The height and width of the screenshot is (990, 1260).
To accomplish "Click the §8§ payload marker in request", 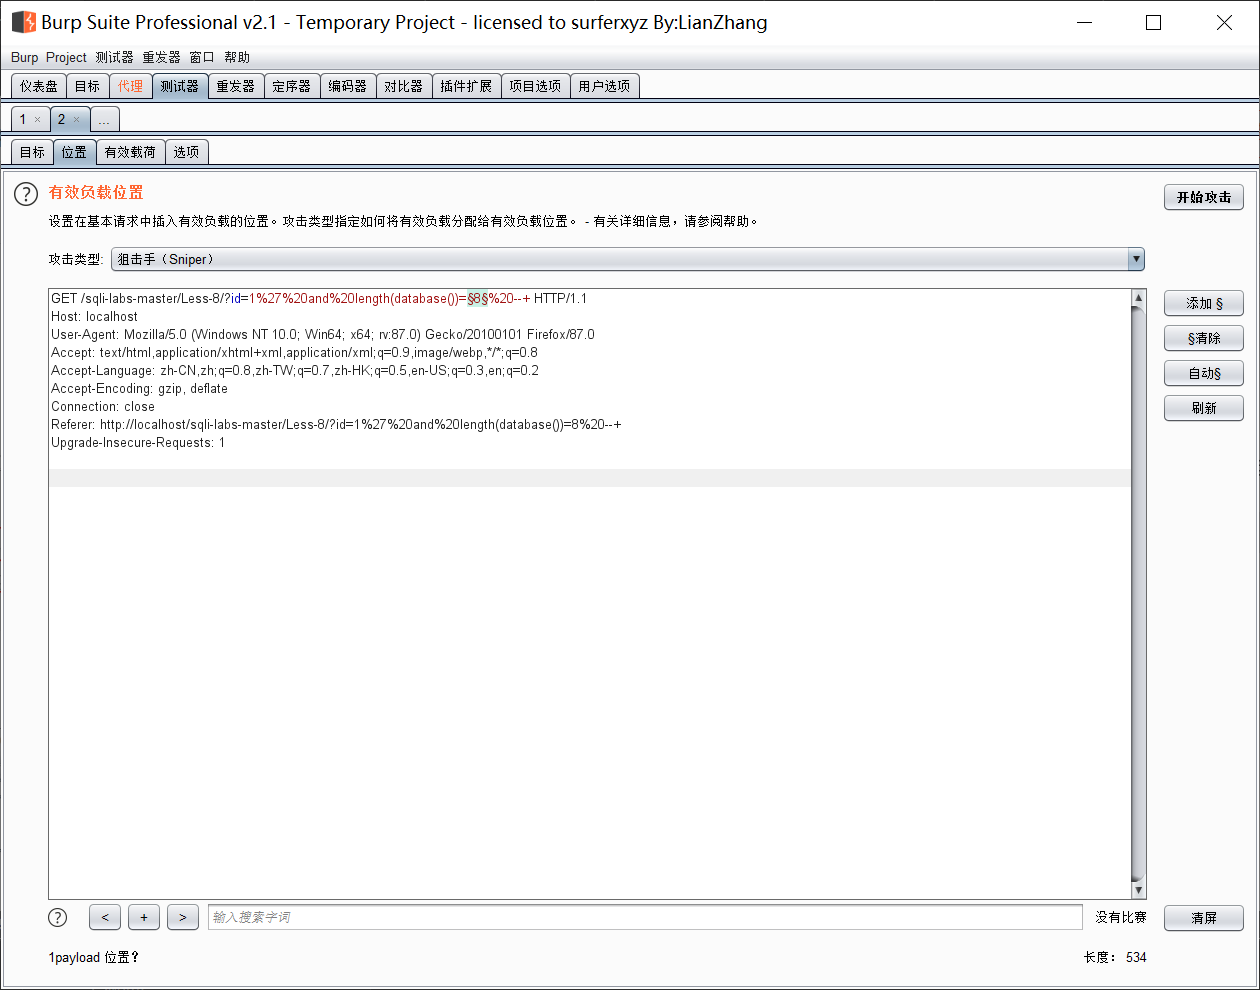I will (478, 298).
